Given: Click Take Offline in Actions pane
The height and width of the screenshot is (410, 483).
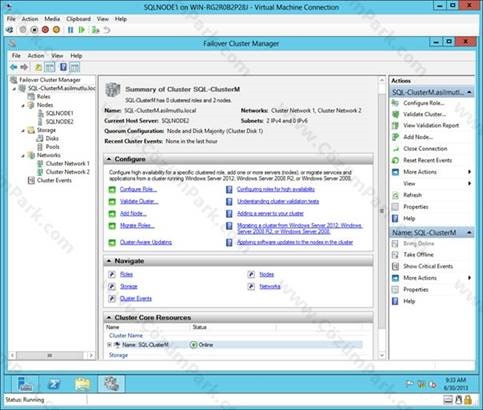Looking at the screenshot, I should pyautogui.click(x=418, y=255).
